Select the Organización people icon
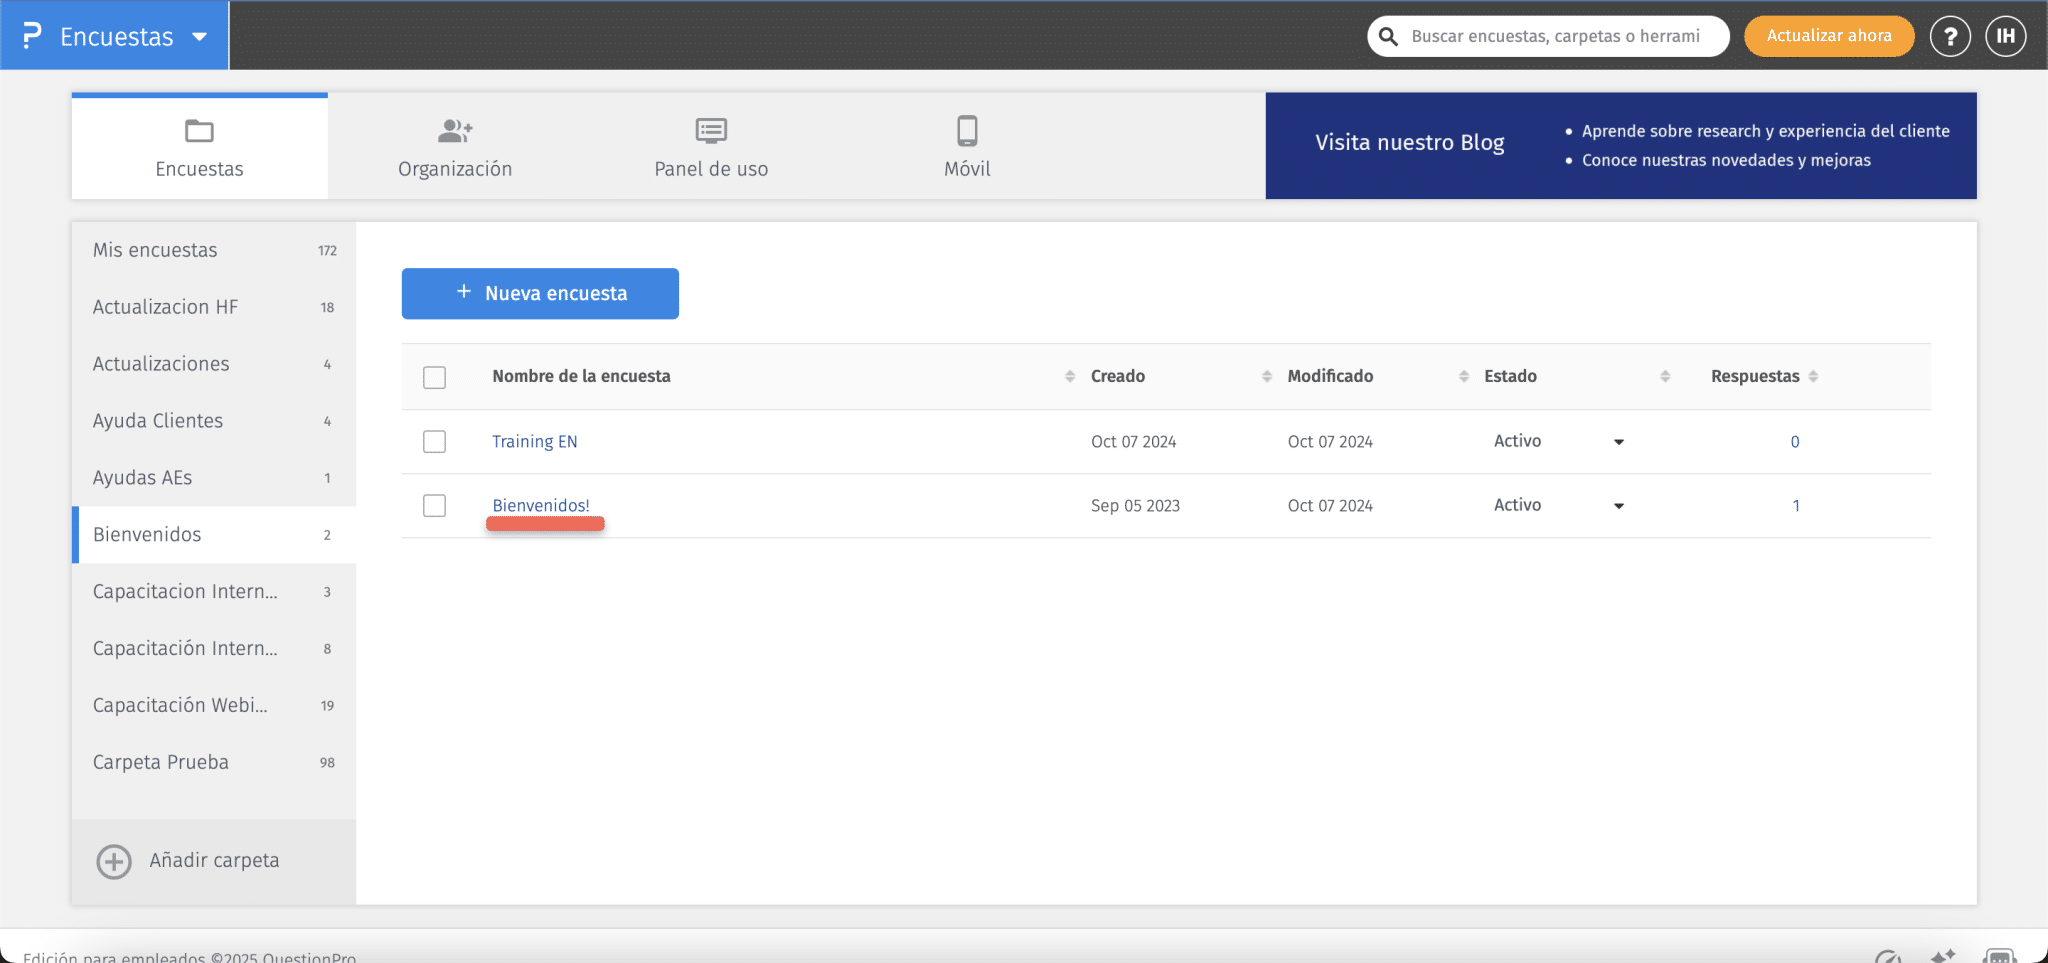The height and width of the screenshot is (963, 2048). tap(455, 129)
